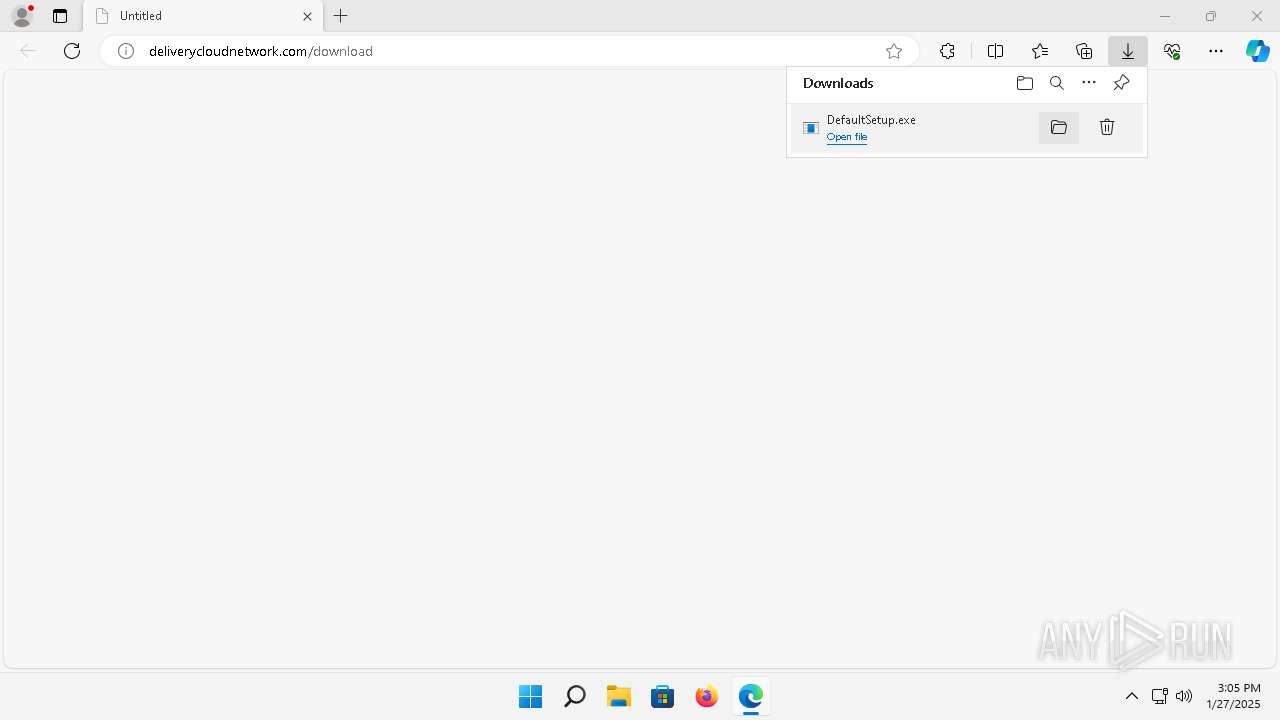Open the Favorites list
The width and height of the screenshot is (1280, 720).
click(x=1040, y=51)
